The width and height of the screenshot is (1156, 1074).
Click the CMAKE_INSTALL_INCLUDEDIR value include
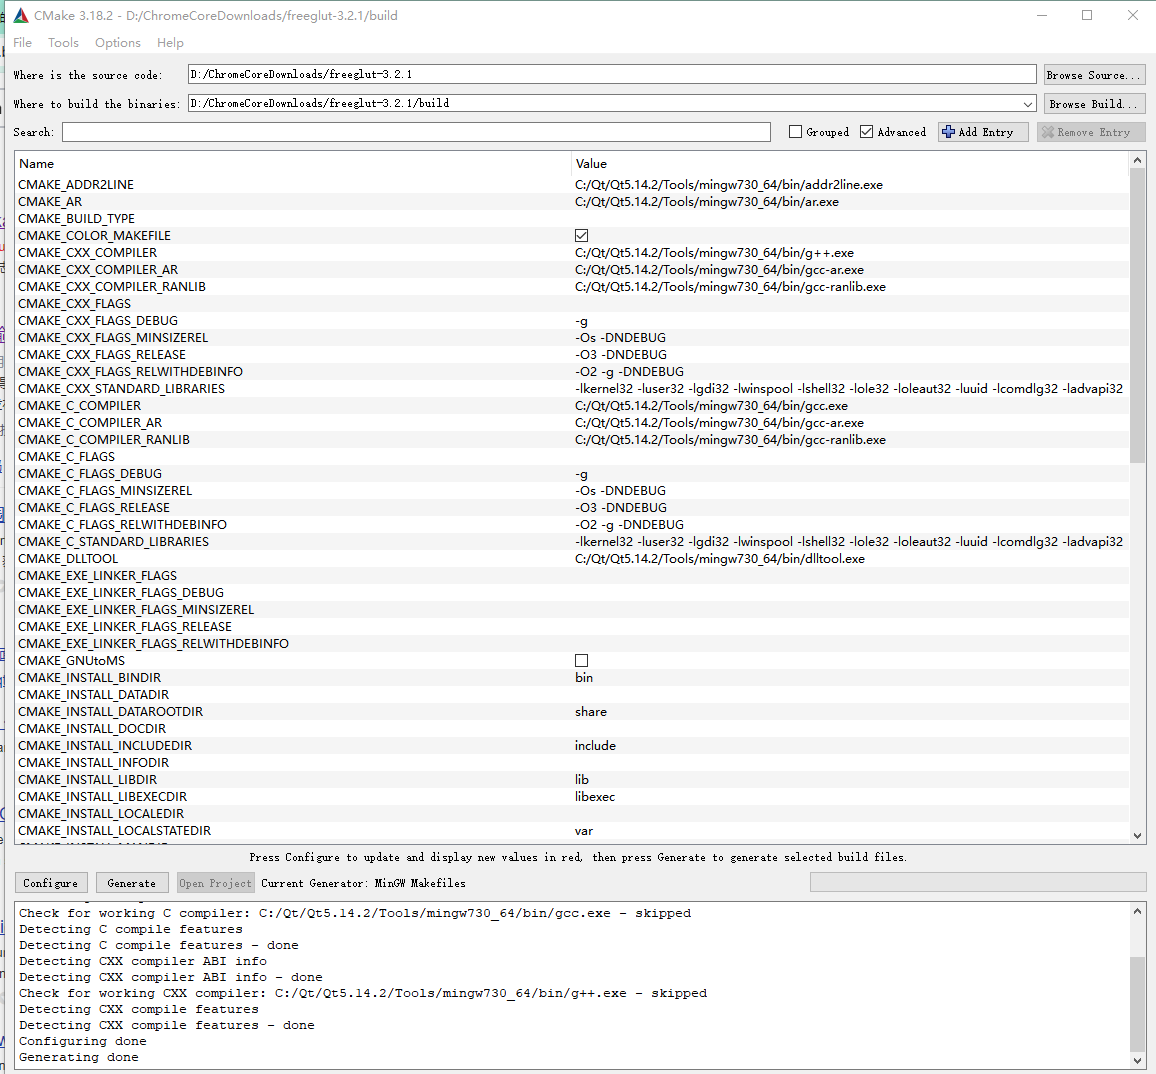tap(595, 746)
